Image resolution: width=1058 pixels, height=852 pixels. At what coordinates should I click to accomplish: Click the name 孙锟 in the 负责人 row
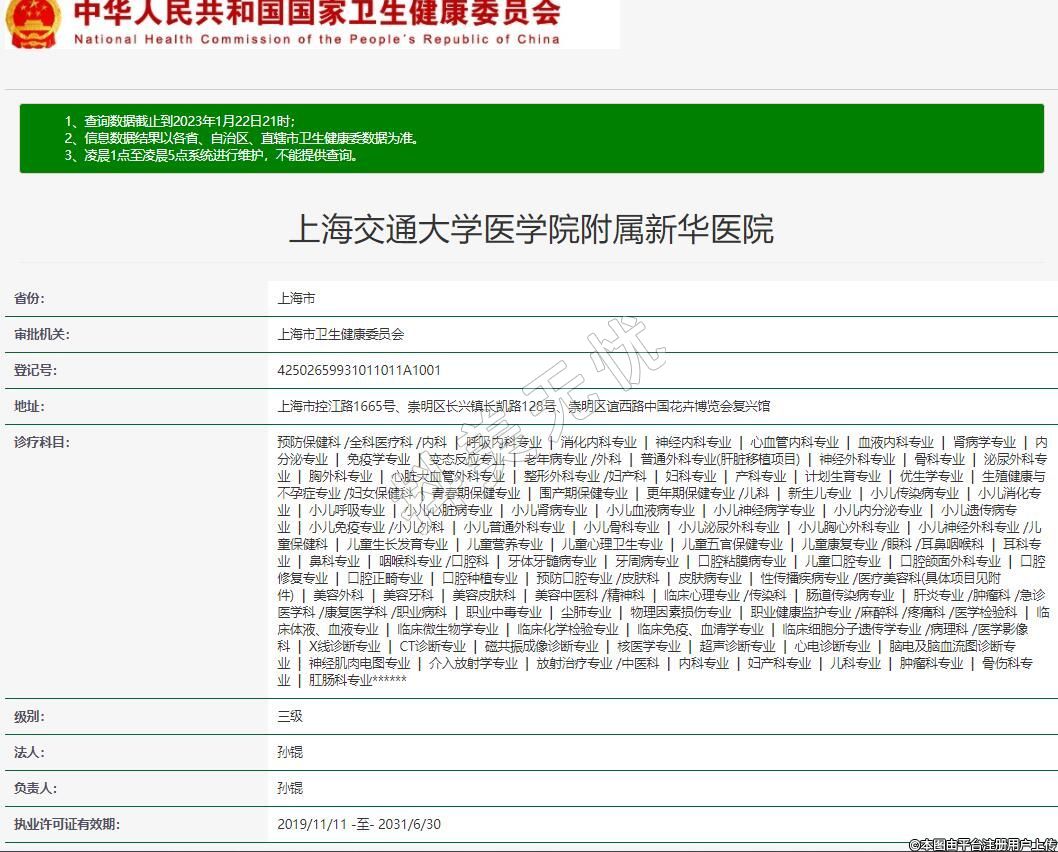289,788
